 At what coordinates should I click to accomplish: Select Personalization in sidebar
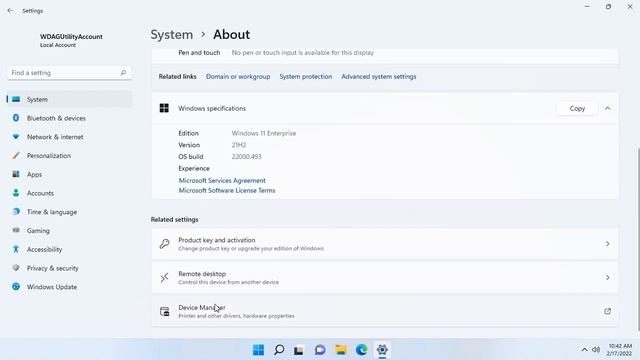pyautogui.click(x=69, y=156)
